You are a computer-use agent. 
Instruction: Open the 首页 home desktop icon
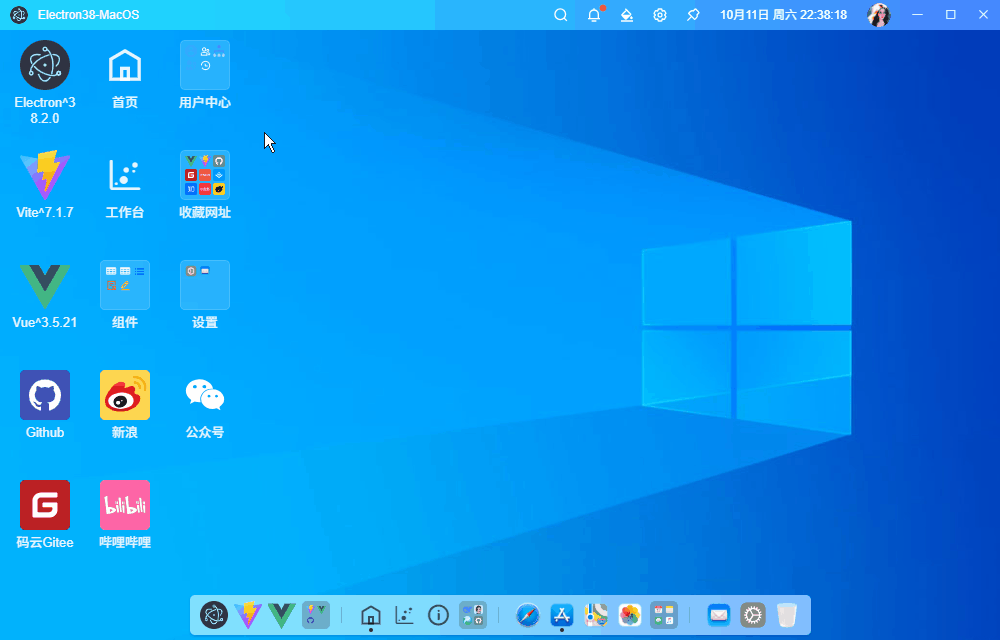(x=125, y=65)
